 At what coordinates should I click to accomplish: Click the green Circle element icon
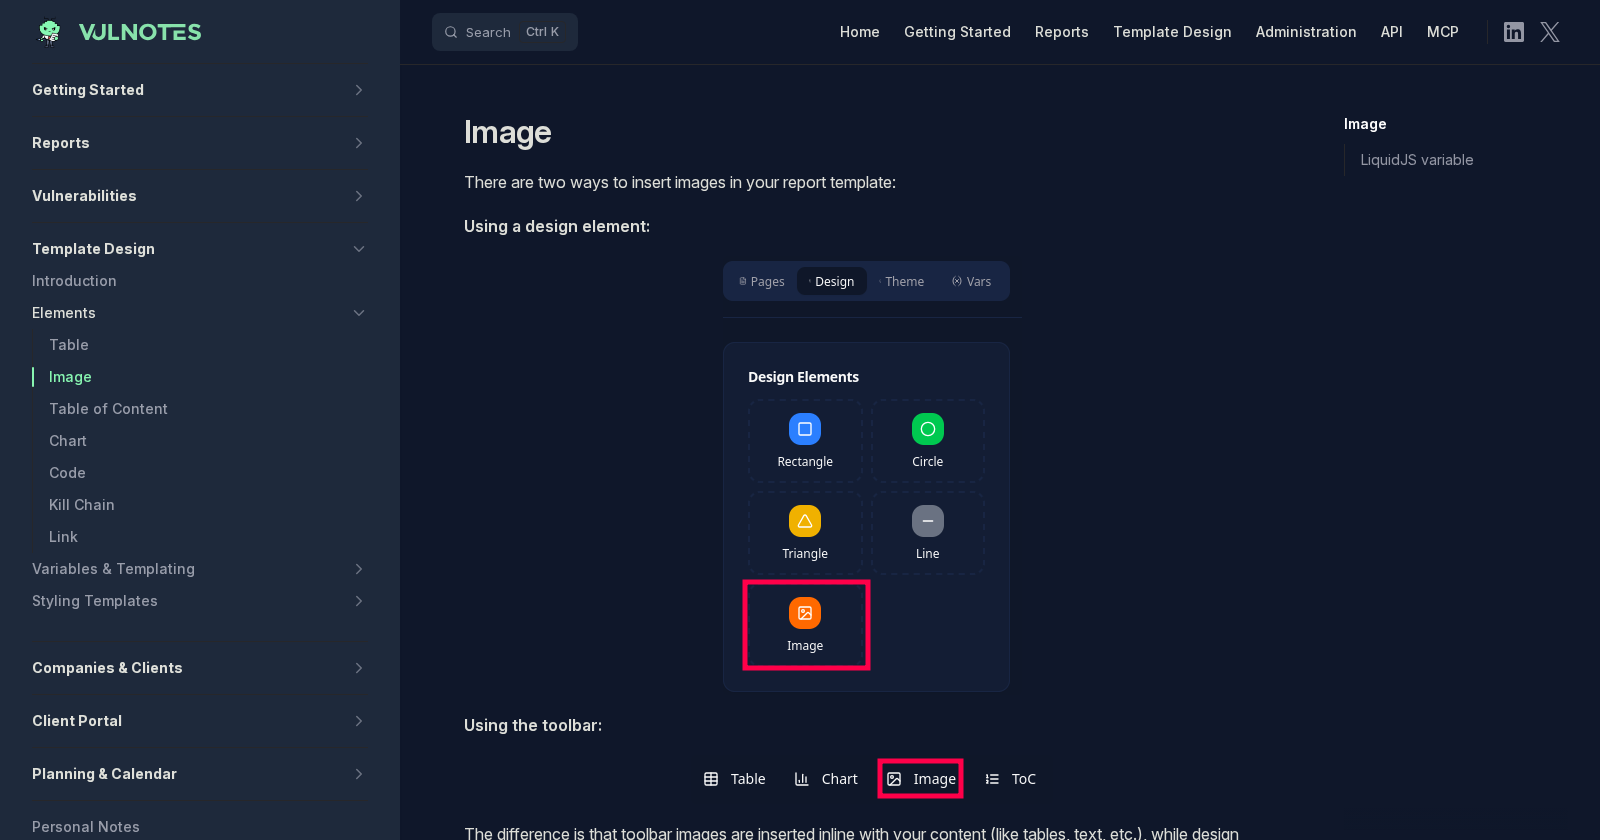point(928,429)
